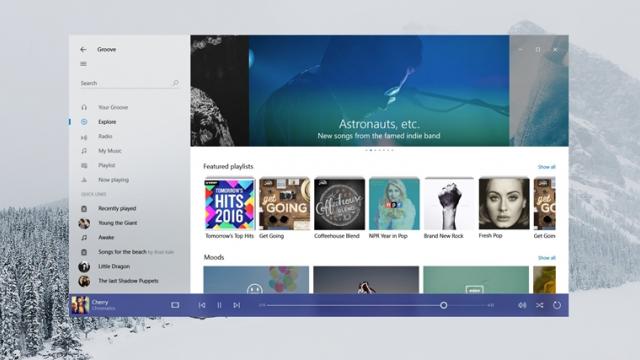
Task: Open Fresh Pop playlist cover
Action: [504, 204]
